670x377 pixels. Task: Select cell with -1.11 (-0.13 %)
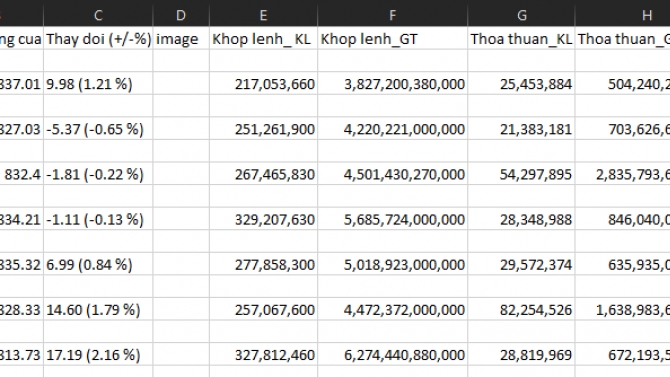click(x=98, y=219)
